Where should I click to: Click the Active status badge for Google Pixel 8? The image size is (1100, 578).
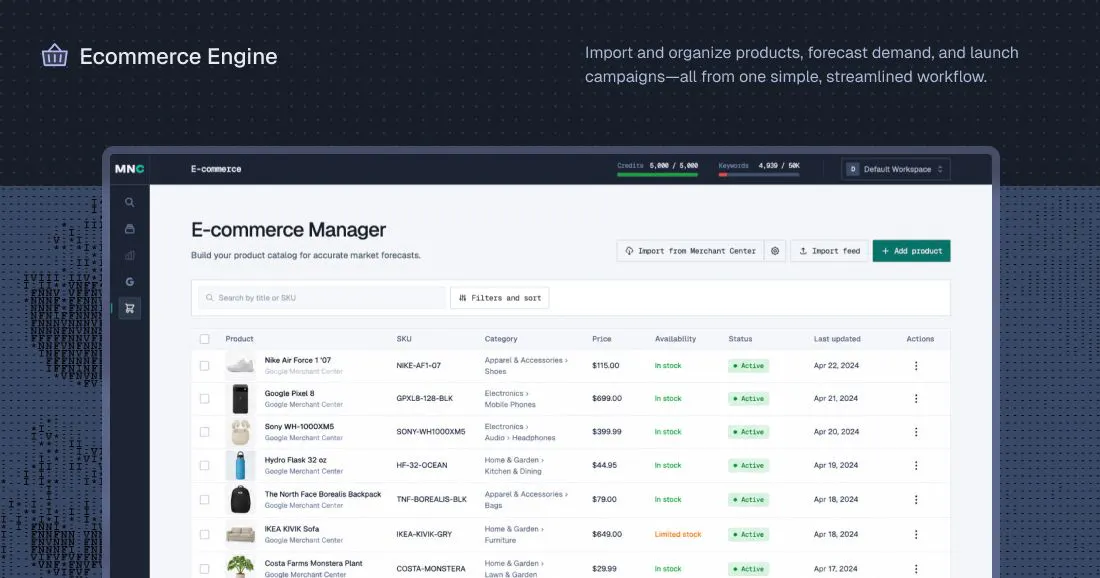(x=749, y=398)
